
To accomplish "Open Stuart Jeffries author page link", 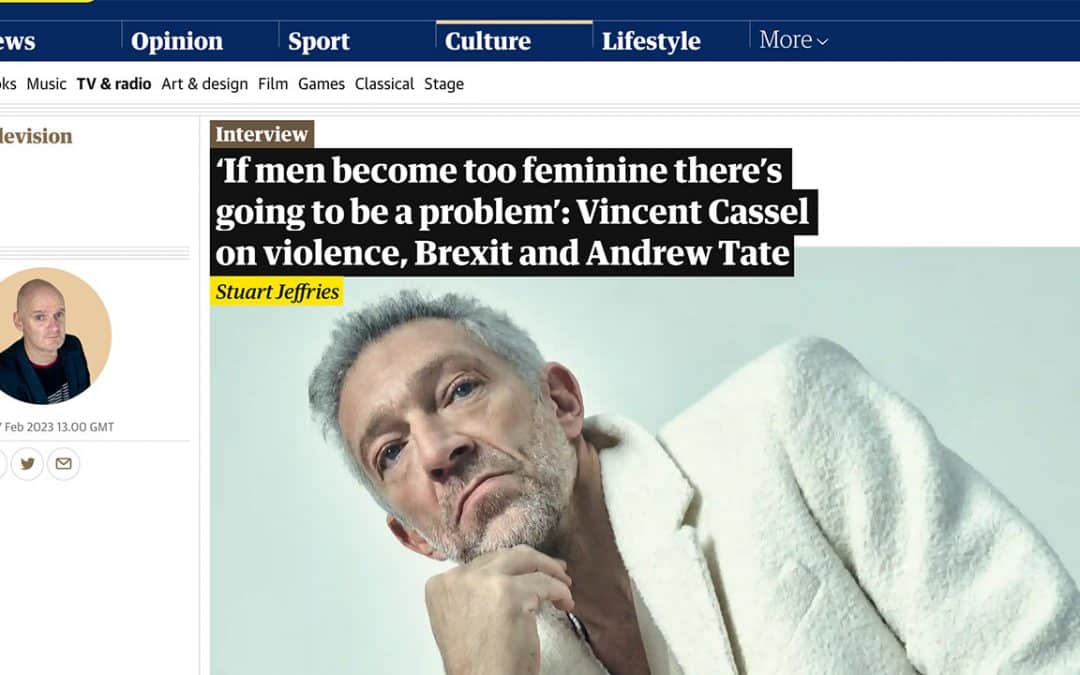I will pos(277,292).
